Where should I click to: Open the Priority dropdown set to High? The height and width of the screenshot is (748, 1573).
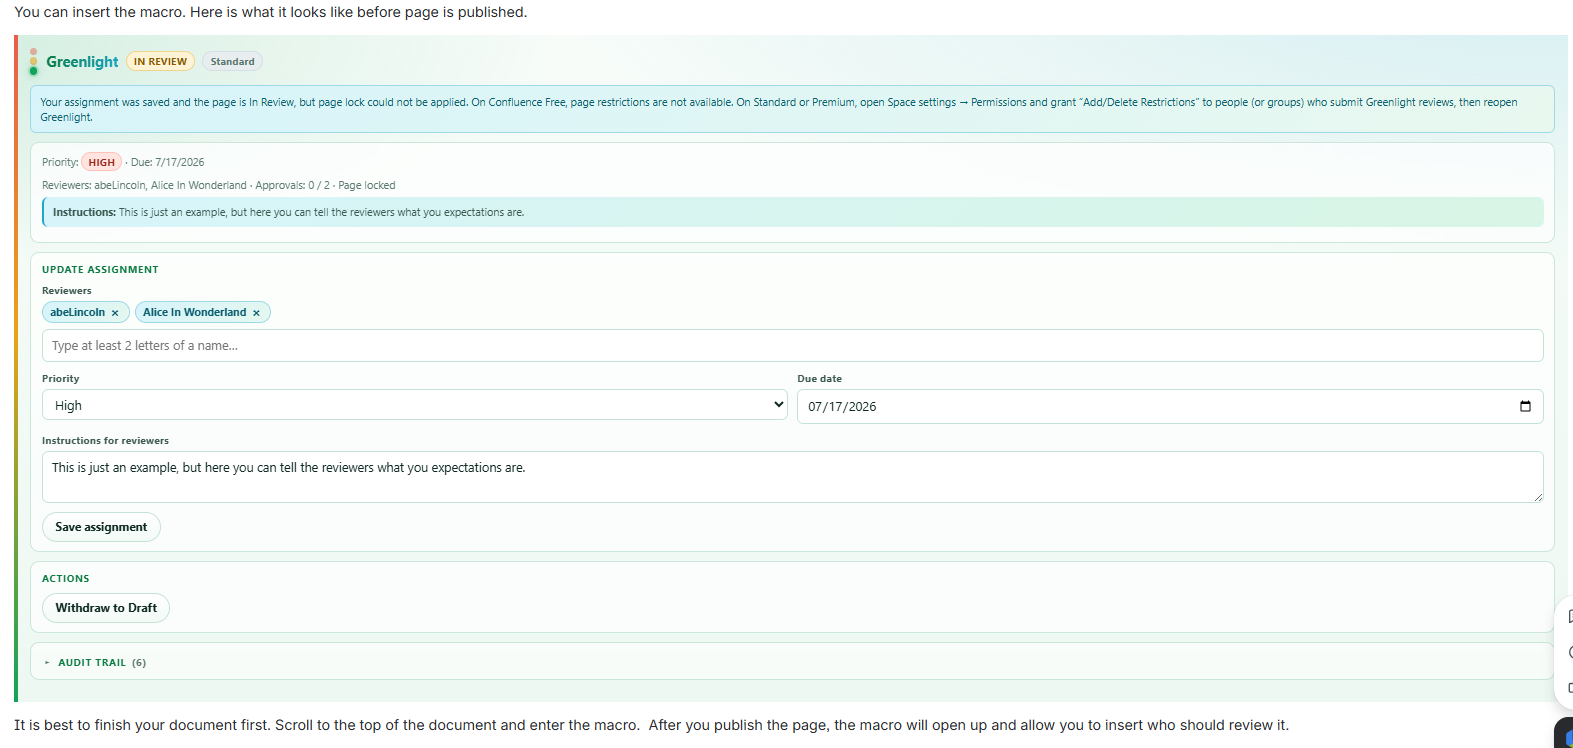415,405
